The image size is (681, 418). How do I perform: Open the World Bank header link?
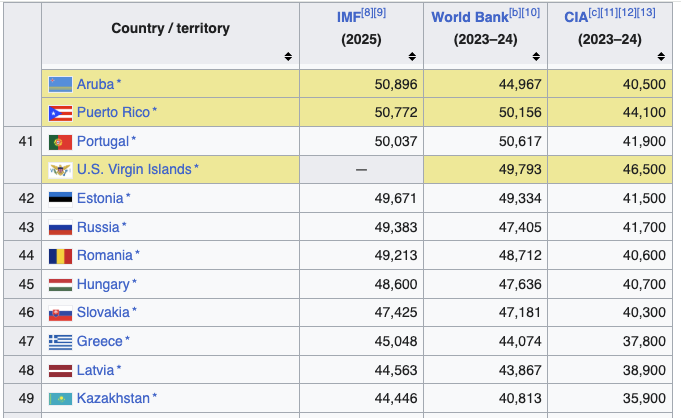pyautogui.click(x=469, y=17)
